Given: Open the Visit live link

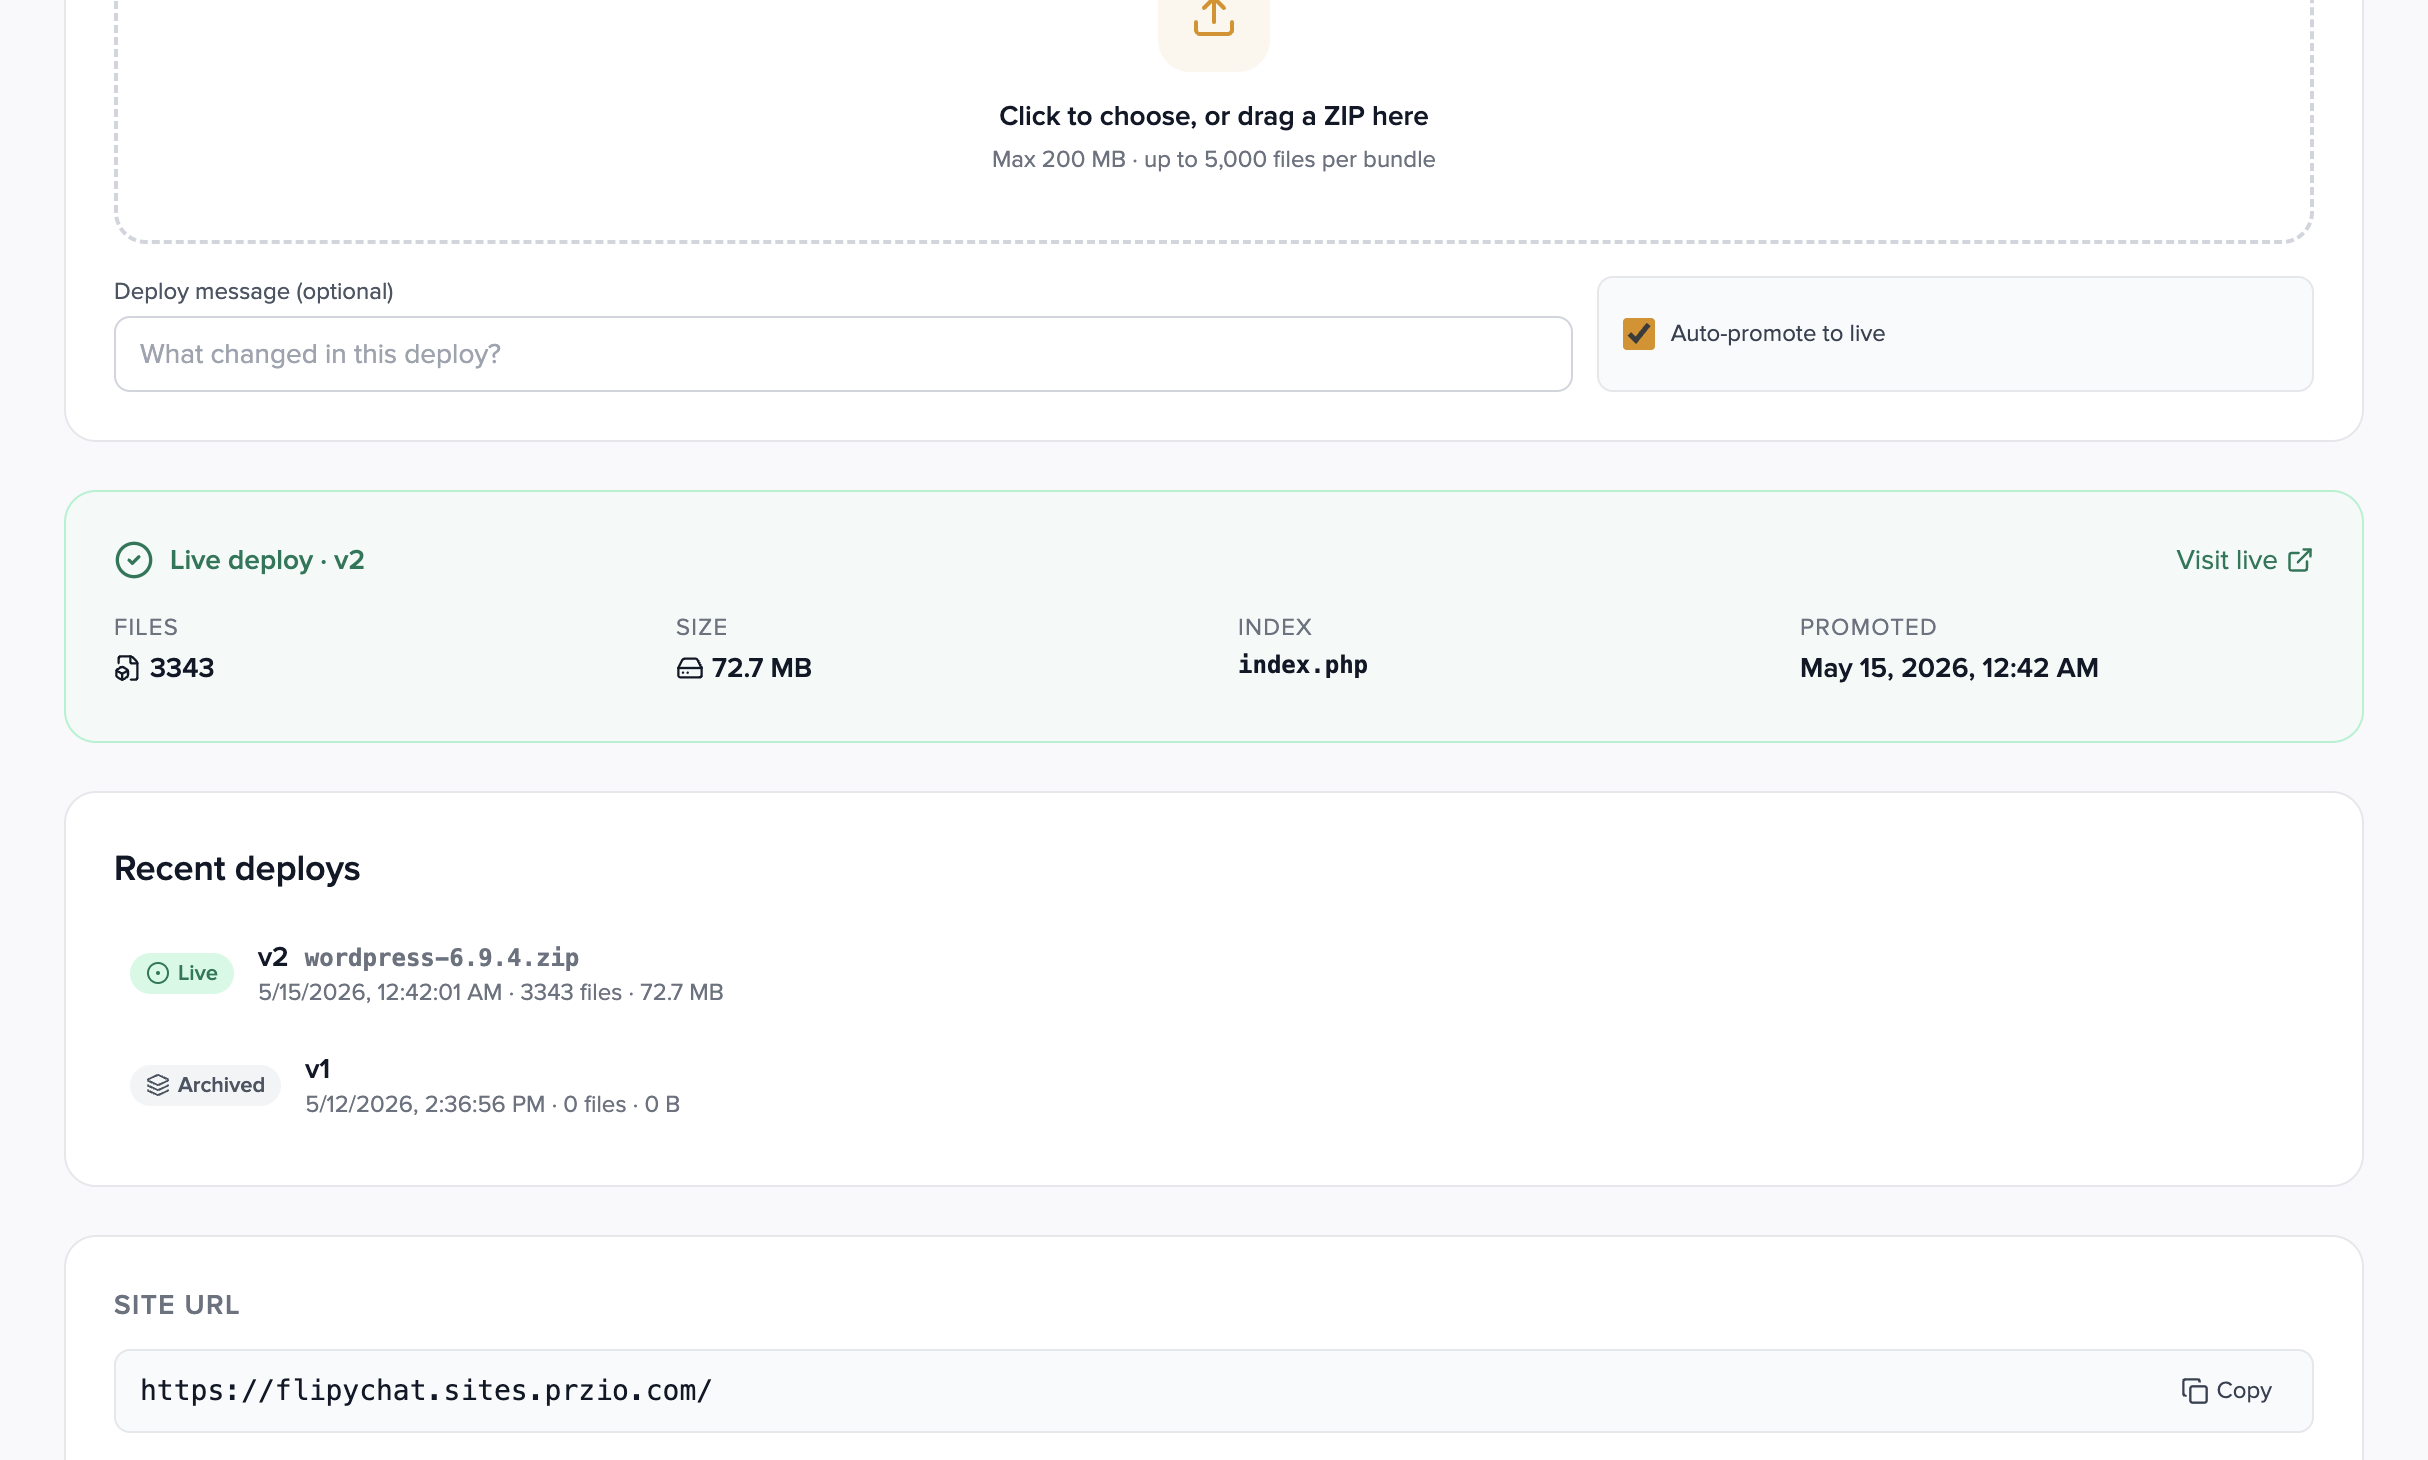Looking at the screenshot, I should 2244,560.
